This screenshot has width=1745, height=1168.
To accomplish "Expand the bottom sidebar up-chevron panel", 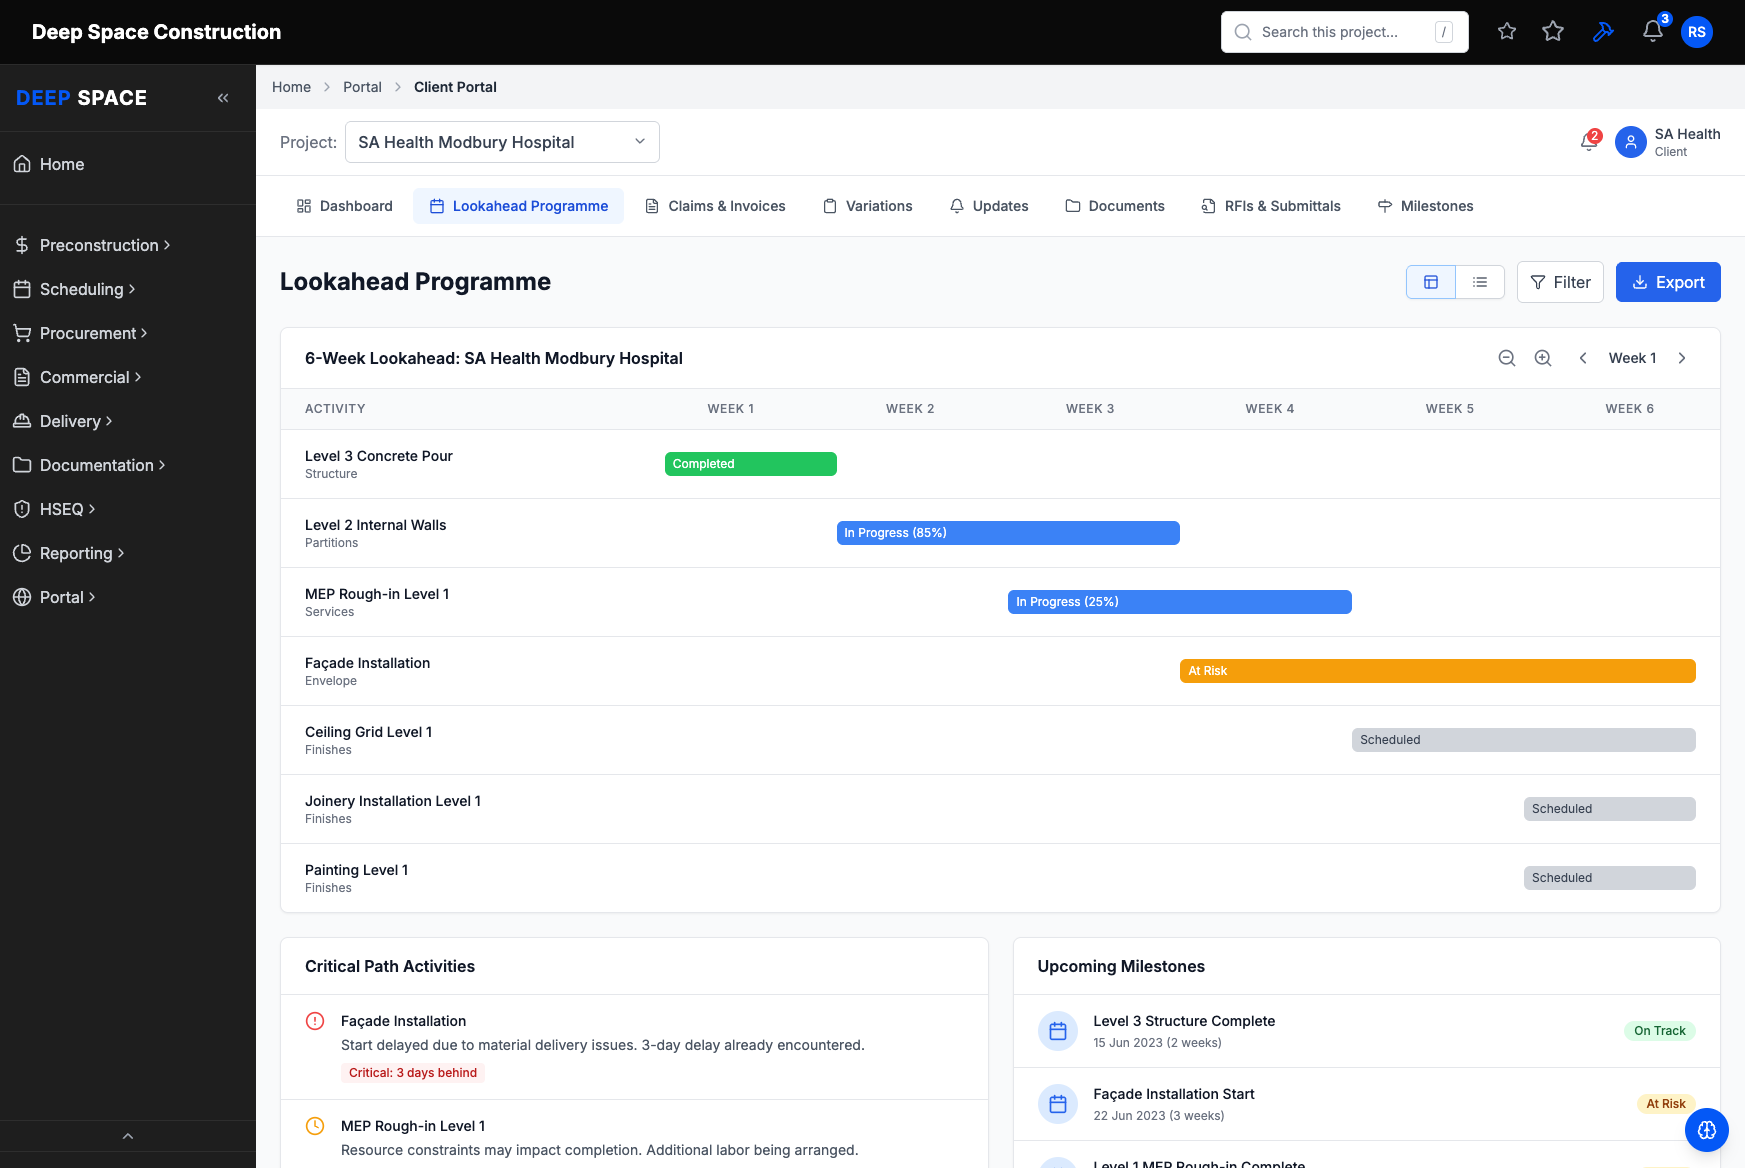I will [128, 1136].
